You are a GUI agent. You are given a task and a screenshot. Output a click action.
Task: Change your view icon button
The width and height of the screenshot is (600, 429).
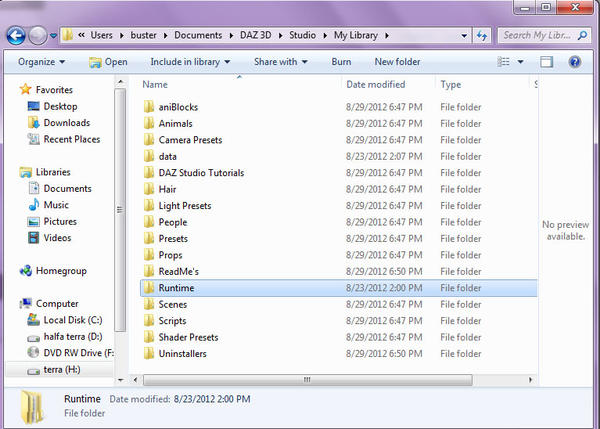[503, 62]
